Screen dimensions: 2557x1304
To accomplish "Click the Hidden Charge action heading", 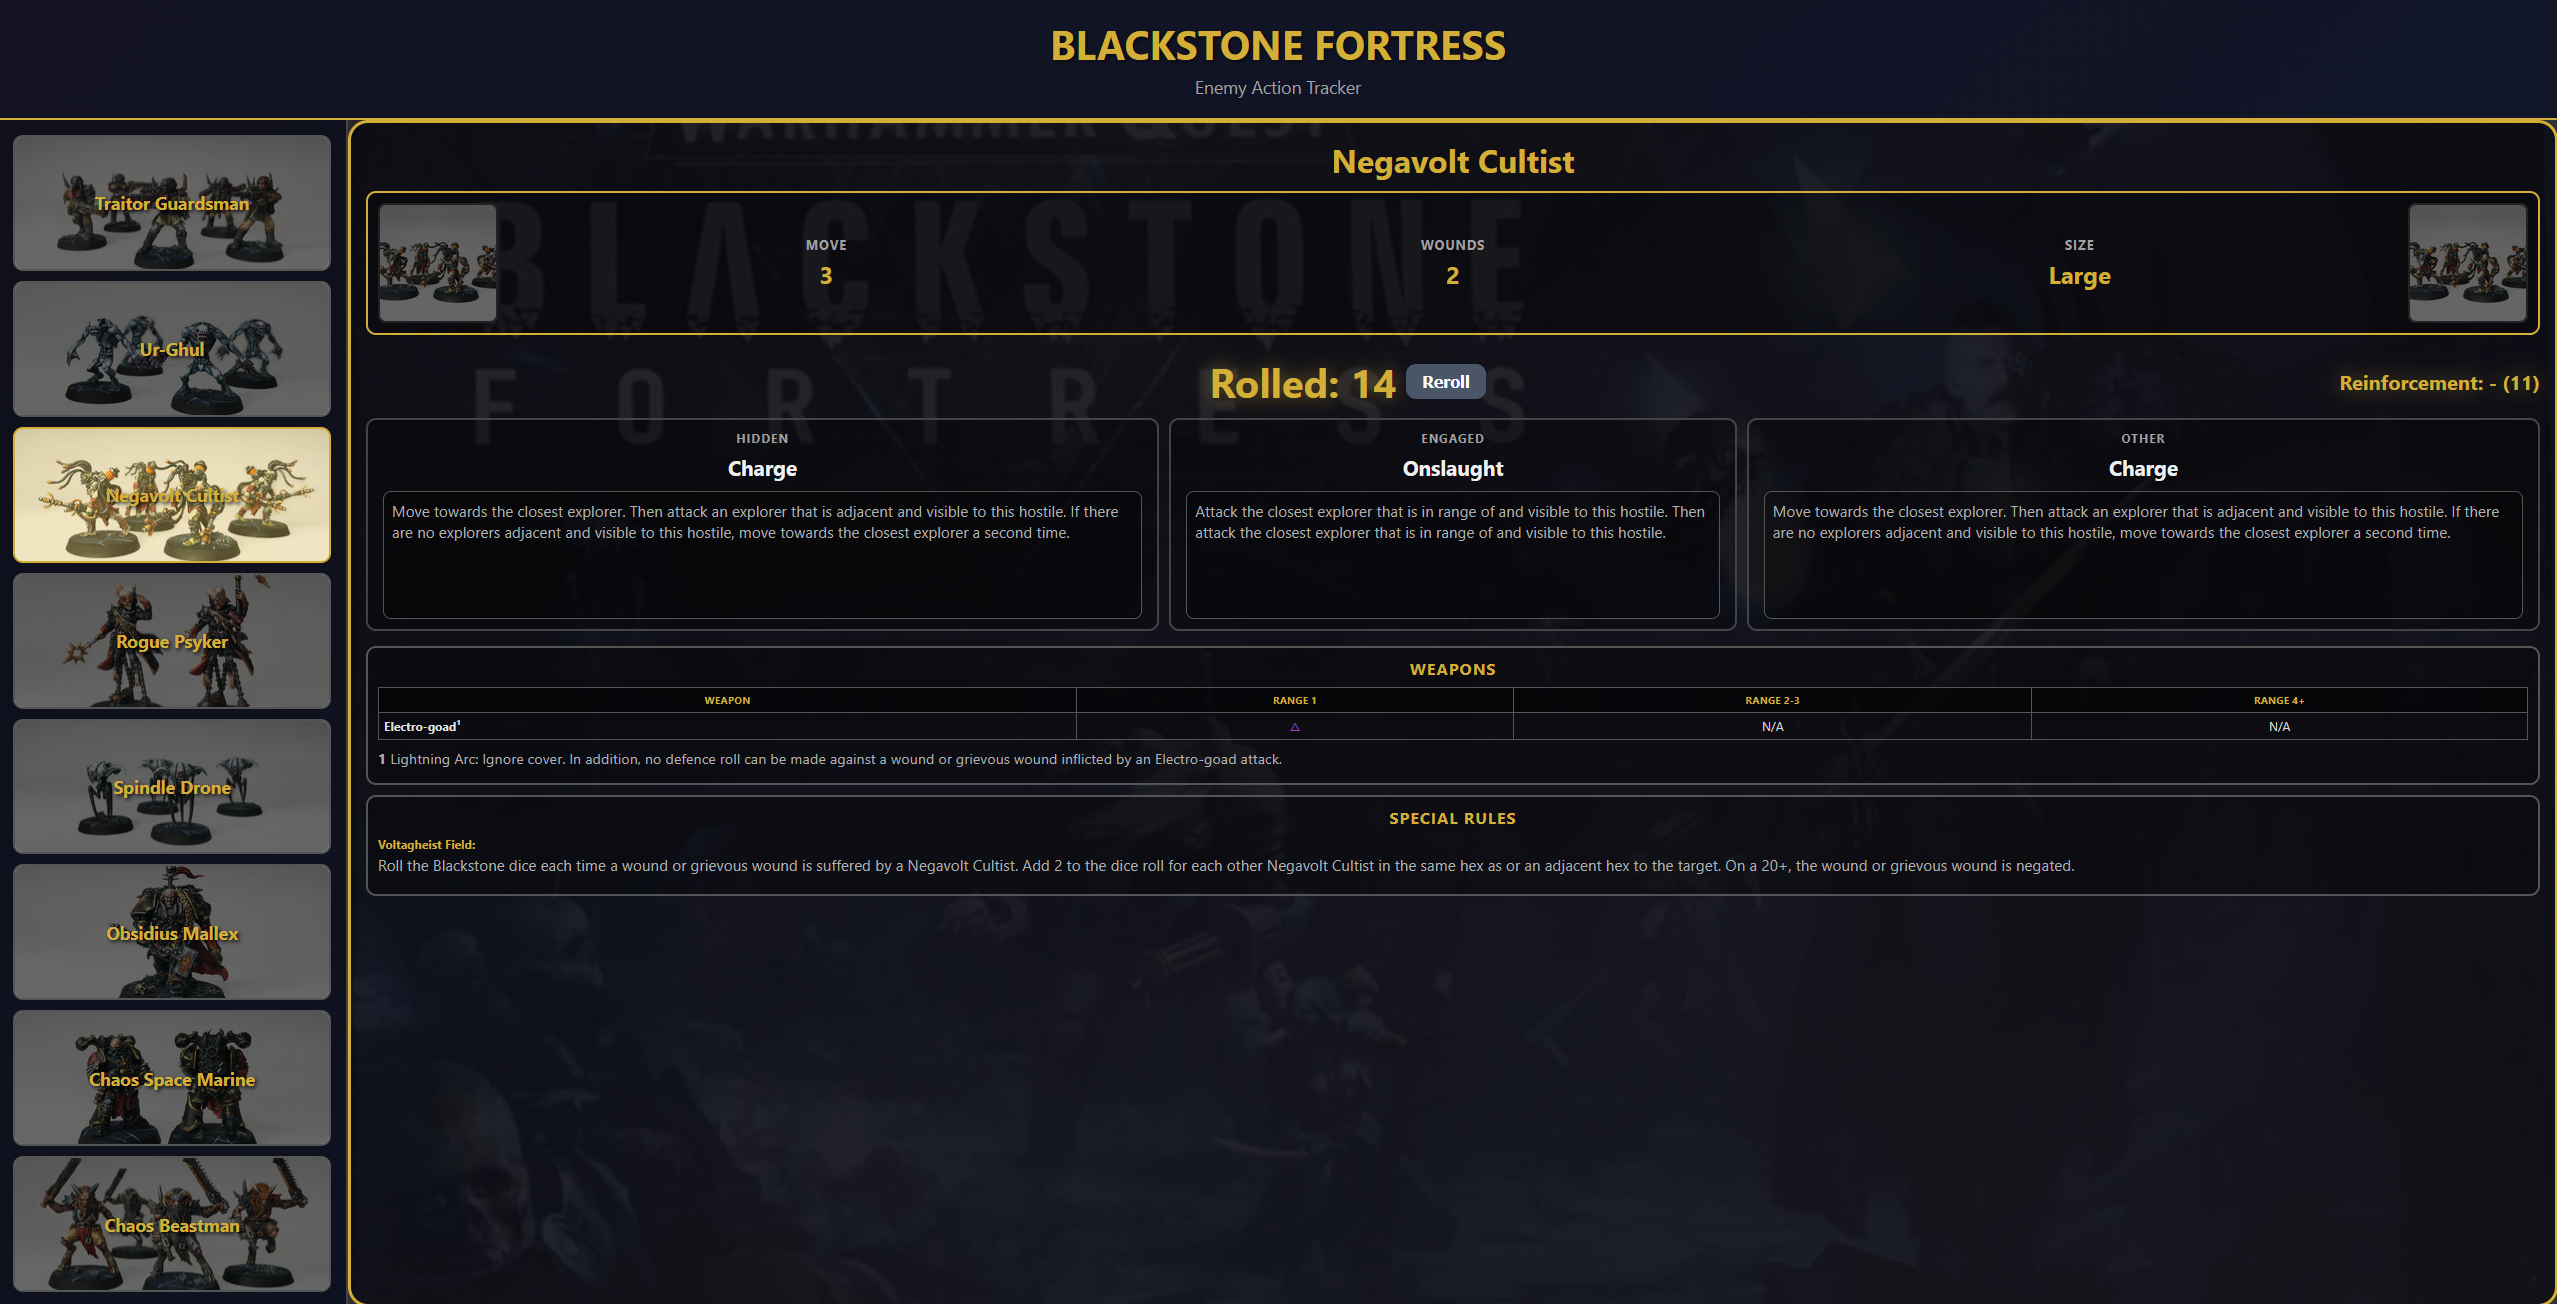I will [x=762, y=469].
